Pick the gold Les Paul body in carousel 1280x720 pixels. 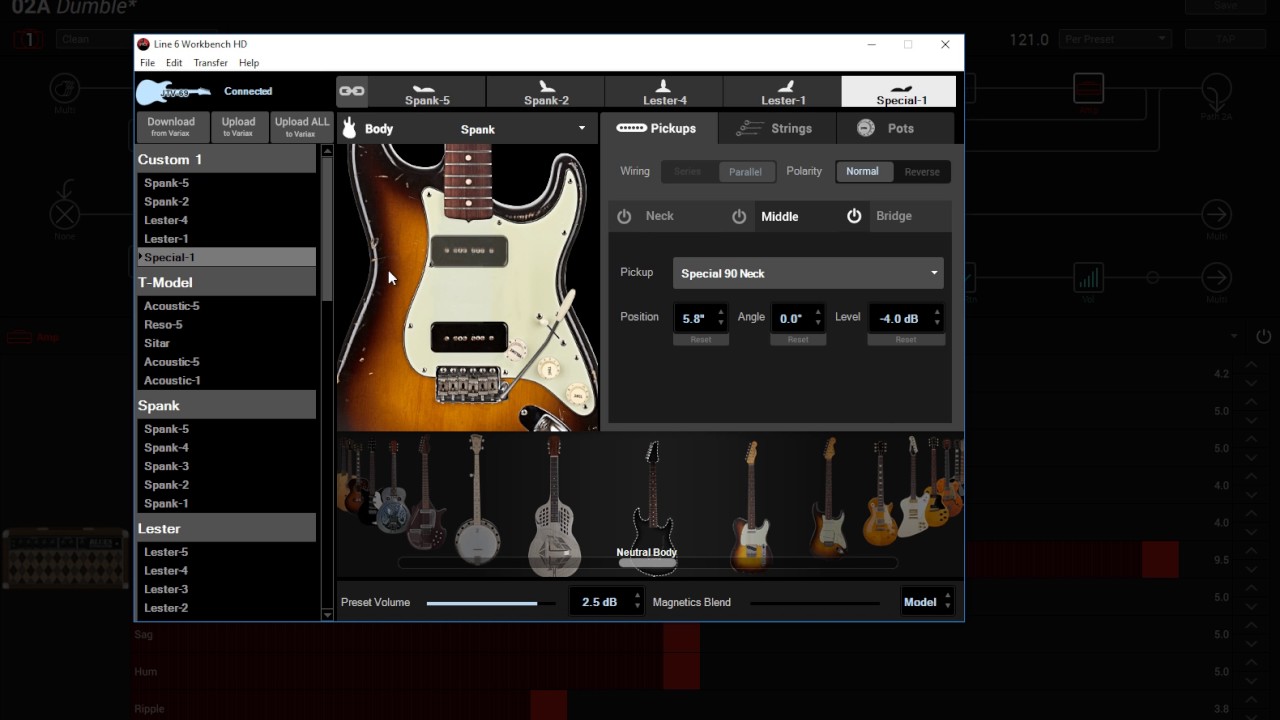tap(880, 492)
